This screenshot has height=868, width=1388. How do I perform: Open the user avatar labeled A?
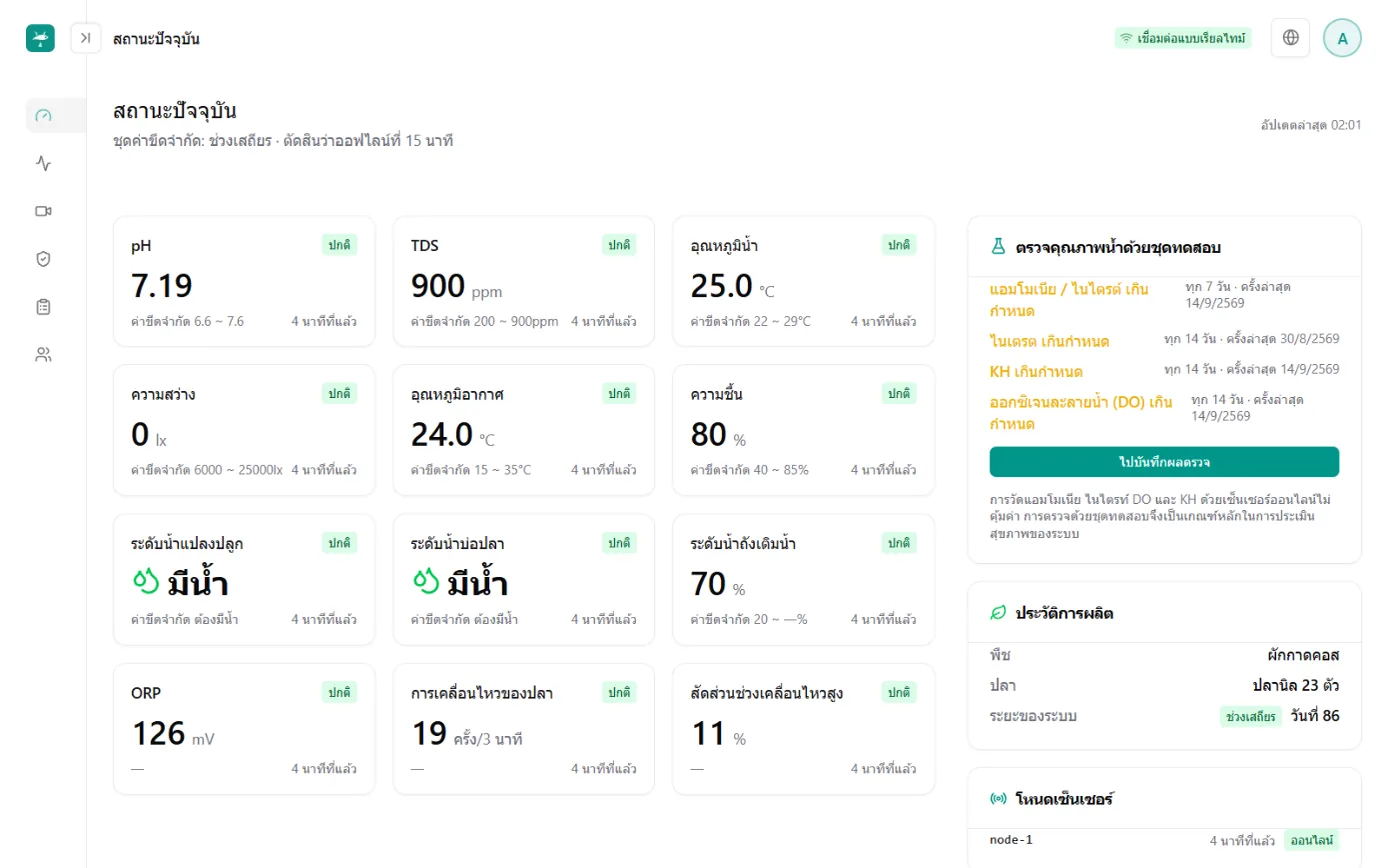click(x=1342, y=38)
